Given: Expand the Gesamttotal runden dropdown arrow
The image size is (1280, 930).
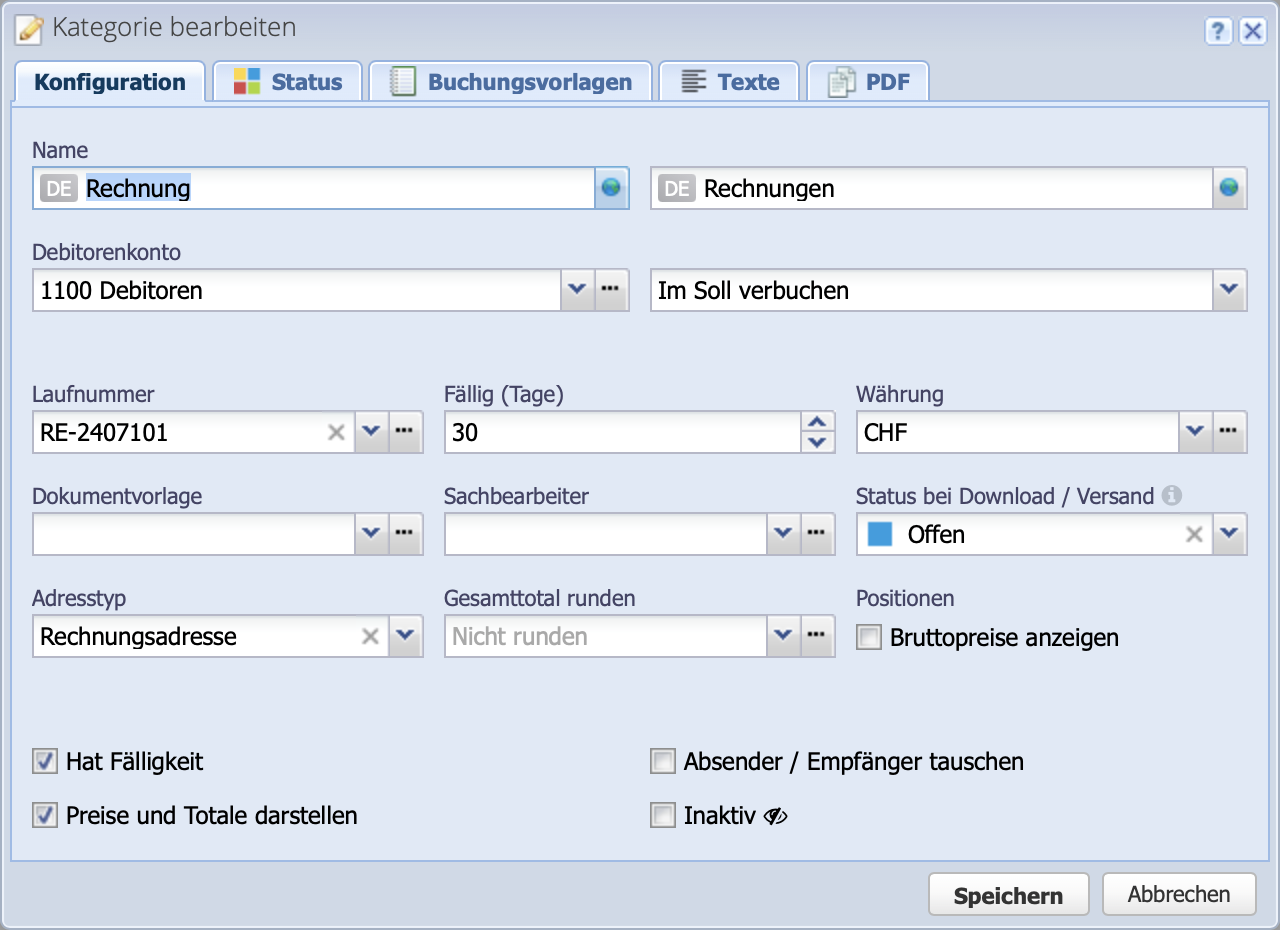Looking at the screenshot, I should click(x=783, y=636).
